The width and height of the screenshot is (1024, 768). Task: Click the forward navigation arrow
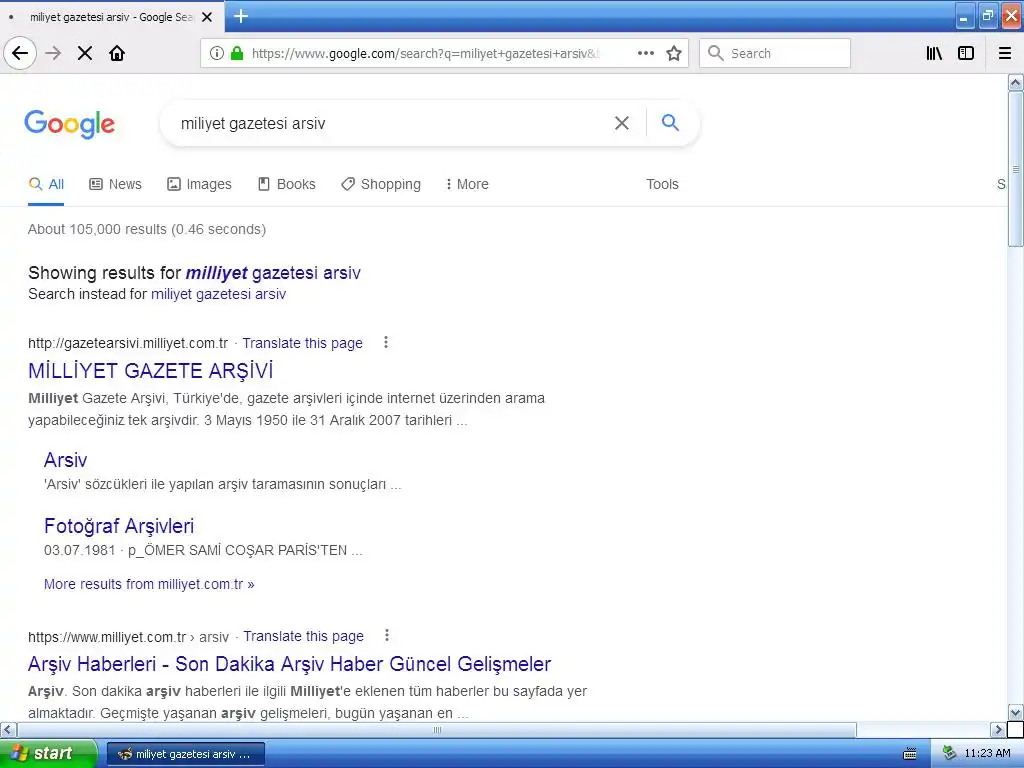coord(53,53)
